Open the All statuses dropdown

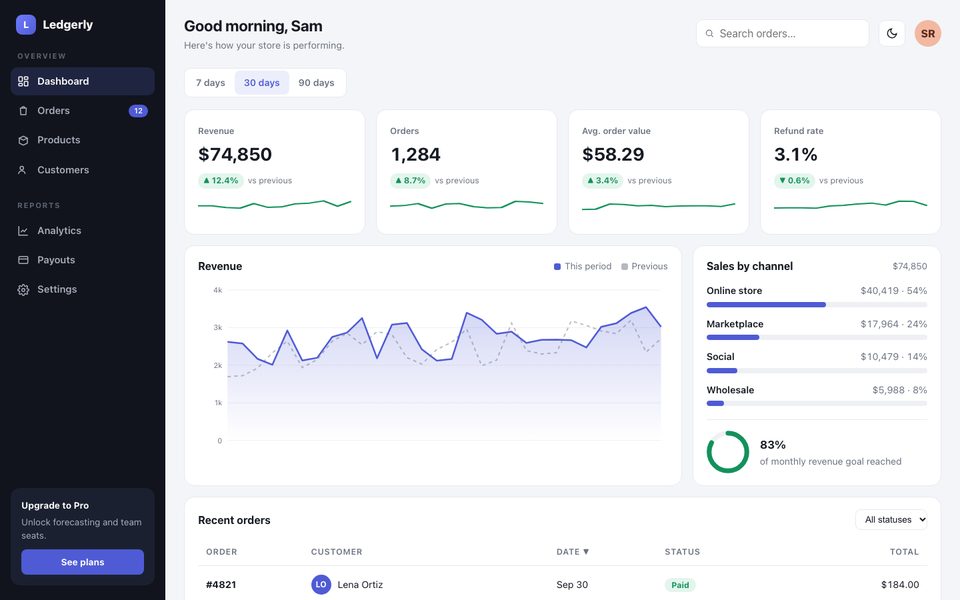[x=891, y=520]
